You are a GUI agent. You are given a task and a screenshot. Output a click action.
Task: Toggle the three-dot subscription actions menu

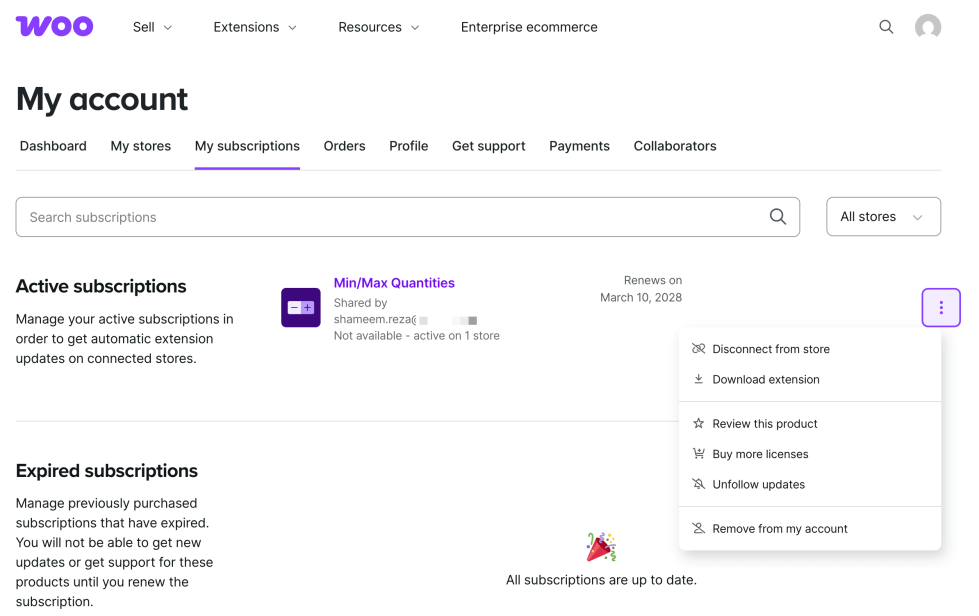pyautogui.click(x=940, y=308)
